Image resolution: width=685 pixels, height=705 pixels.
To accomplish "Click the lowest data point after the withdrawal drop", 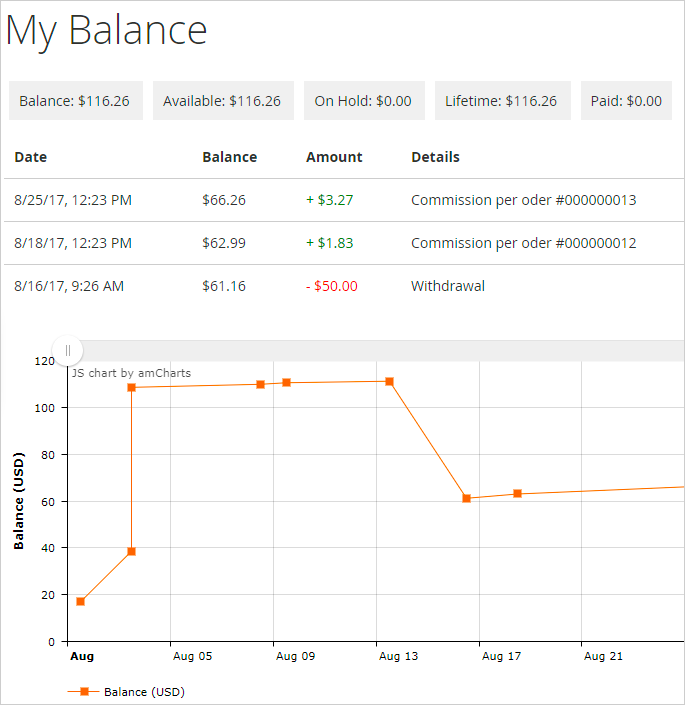I will 466,498.
